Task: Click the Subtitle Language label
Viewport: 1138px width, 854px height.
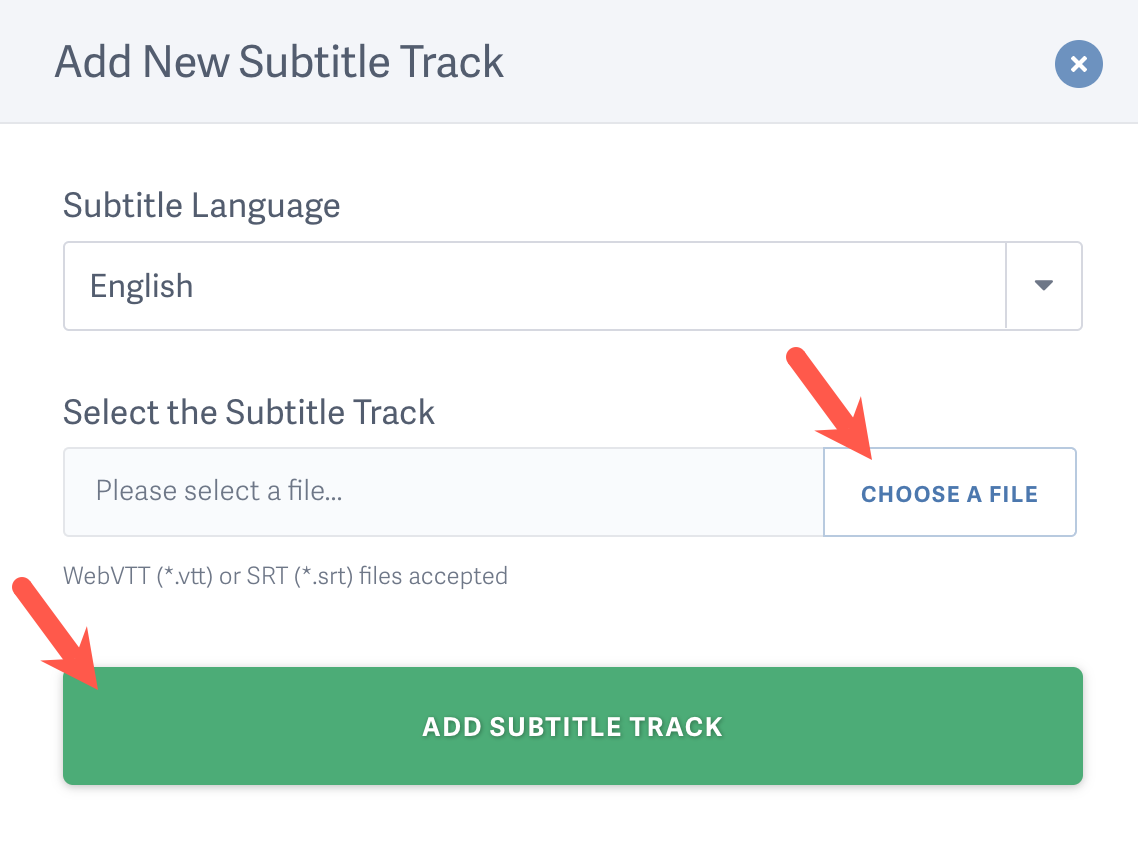Action: [201, 206]
